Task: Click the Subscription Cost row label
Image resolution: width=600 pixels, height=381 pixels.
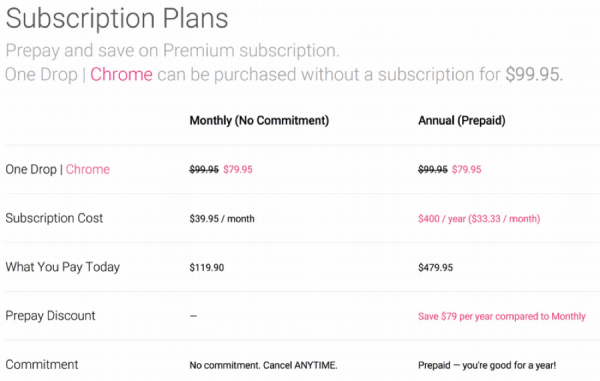Action: [54, 218]
